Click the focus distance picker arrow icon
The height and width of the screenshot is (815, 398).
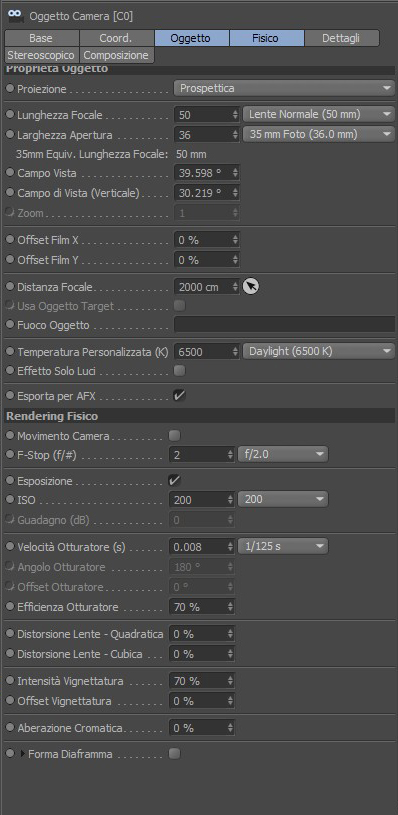[251, 286]
